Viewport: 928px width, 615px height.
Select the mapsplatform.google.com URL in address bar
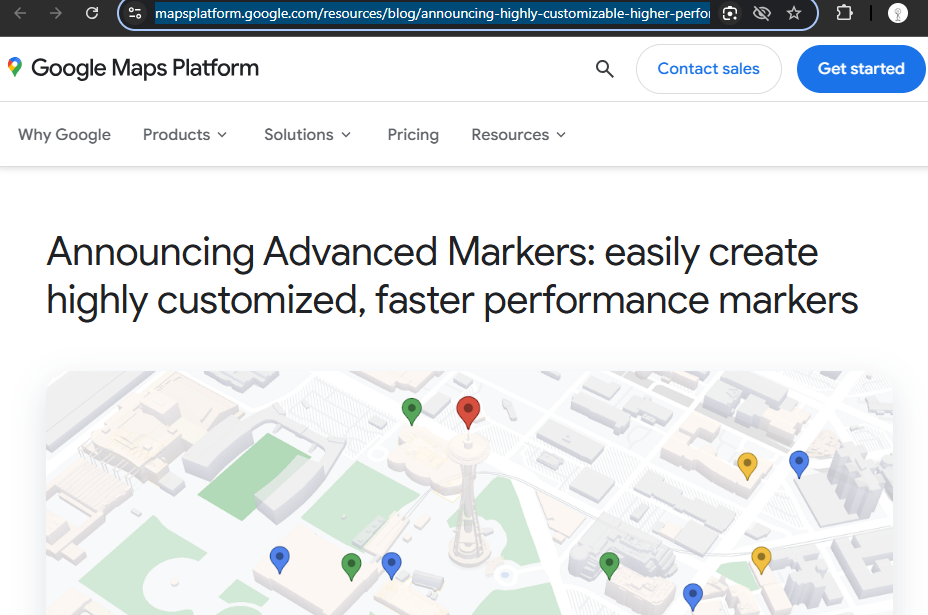(432, 13)
